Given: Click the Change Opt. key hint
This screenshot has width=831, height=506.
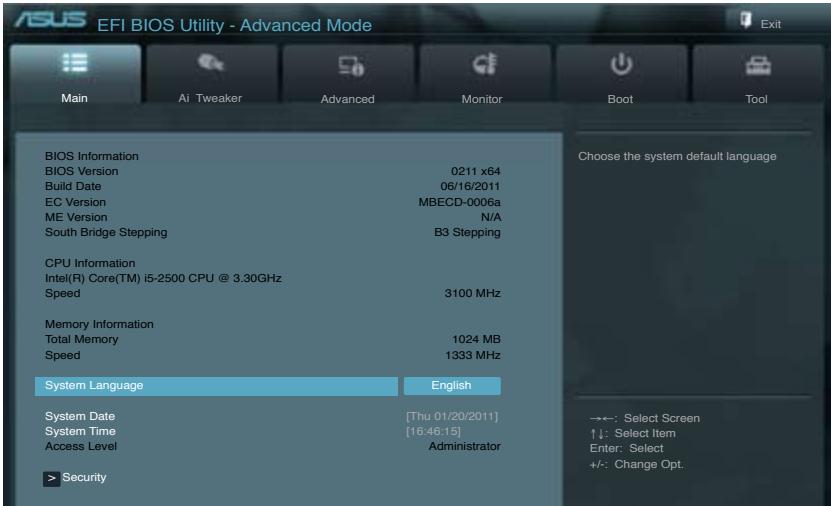Looking at the screenshot, I should click(636, 464).
